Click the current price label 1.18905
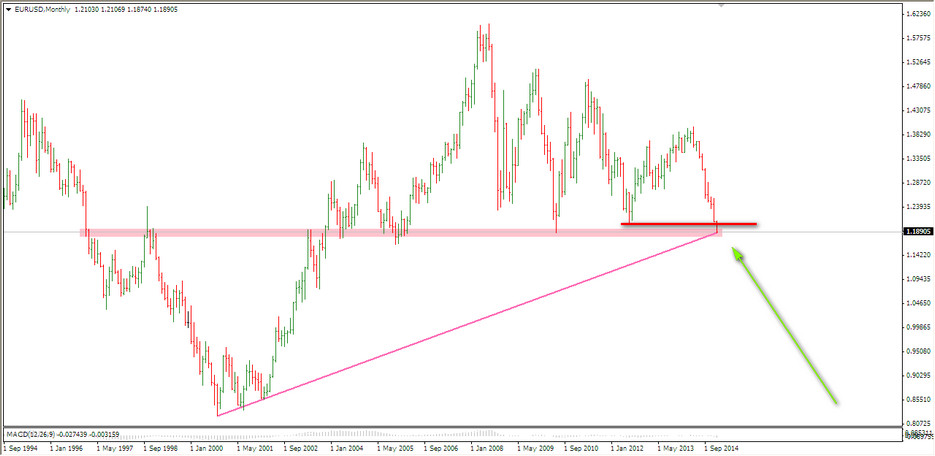This screenshot has height=456, width=935. click(x=917, y=231)
